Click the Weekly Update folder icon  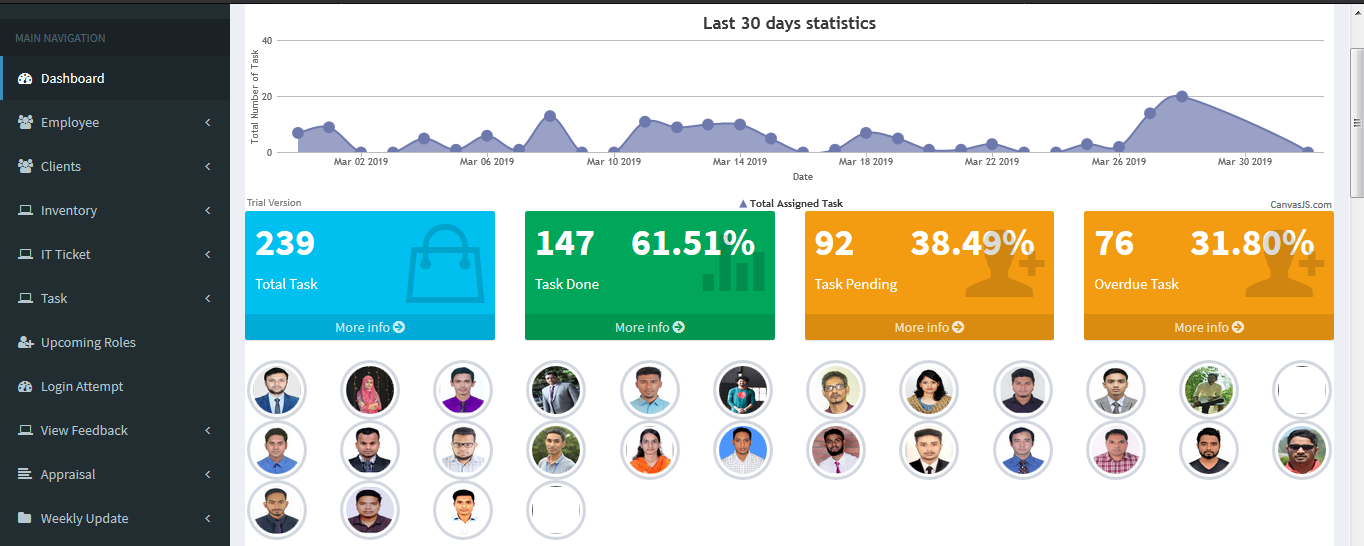click(x=26, y=518)
